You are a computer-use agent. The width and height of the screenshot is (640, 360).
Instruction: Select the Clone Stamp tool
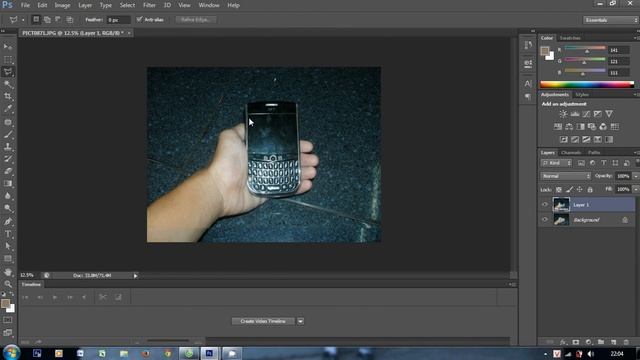[8, 146]
